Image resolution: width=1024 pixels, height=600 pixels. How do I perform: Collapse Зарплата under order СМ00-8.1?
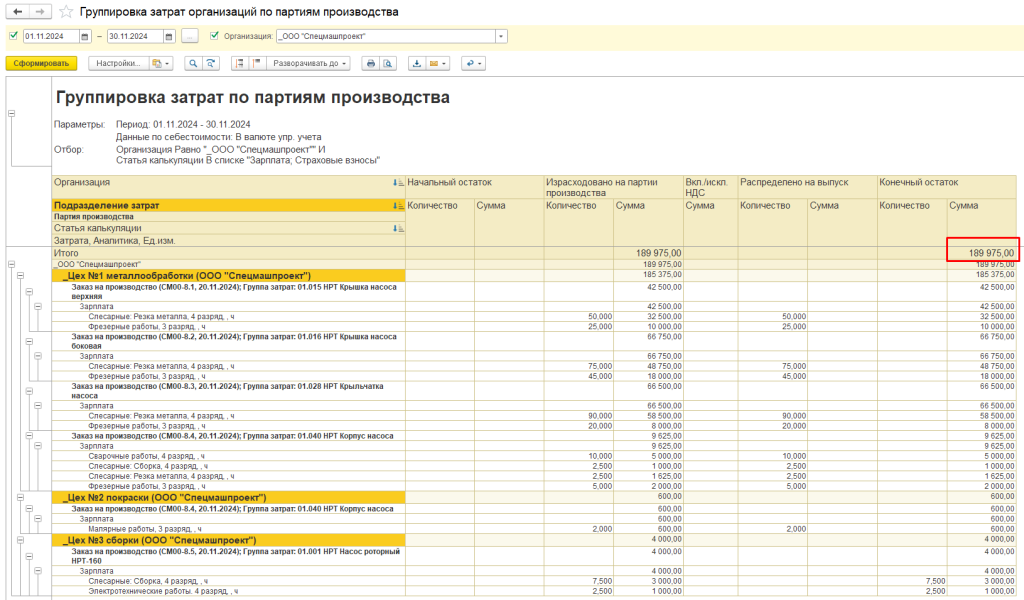(38, 306)
